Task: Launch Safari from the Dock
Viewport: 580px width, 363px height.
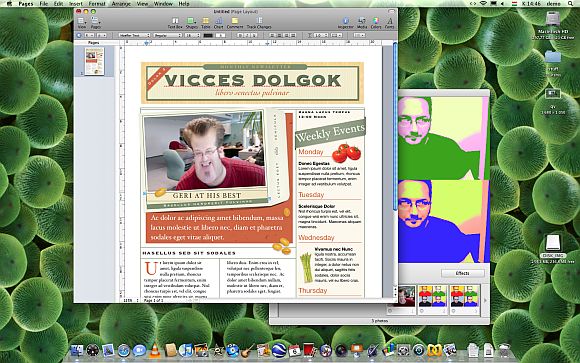Action: (124, 350)
